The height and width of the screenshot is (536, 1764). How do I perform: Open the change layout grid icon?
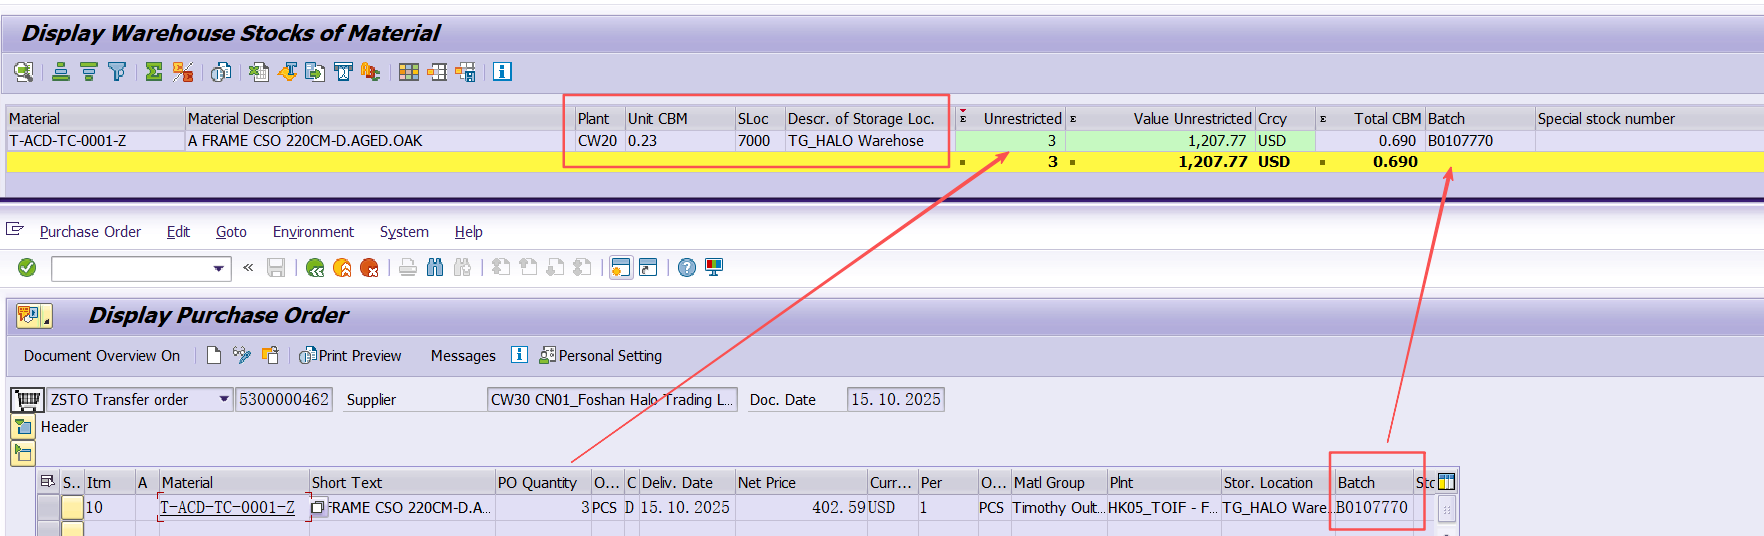(408, 72)
